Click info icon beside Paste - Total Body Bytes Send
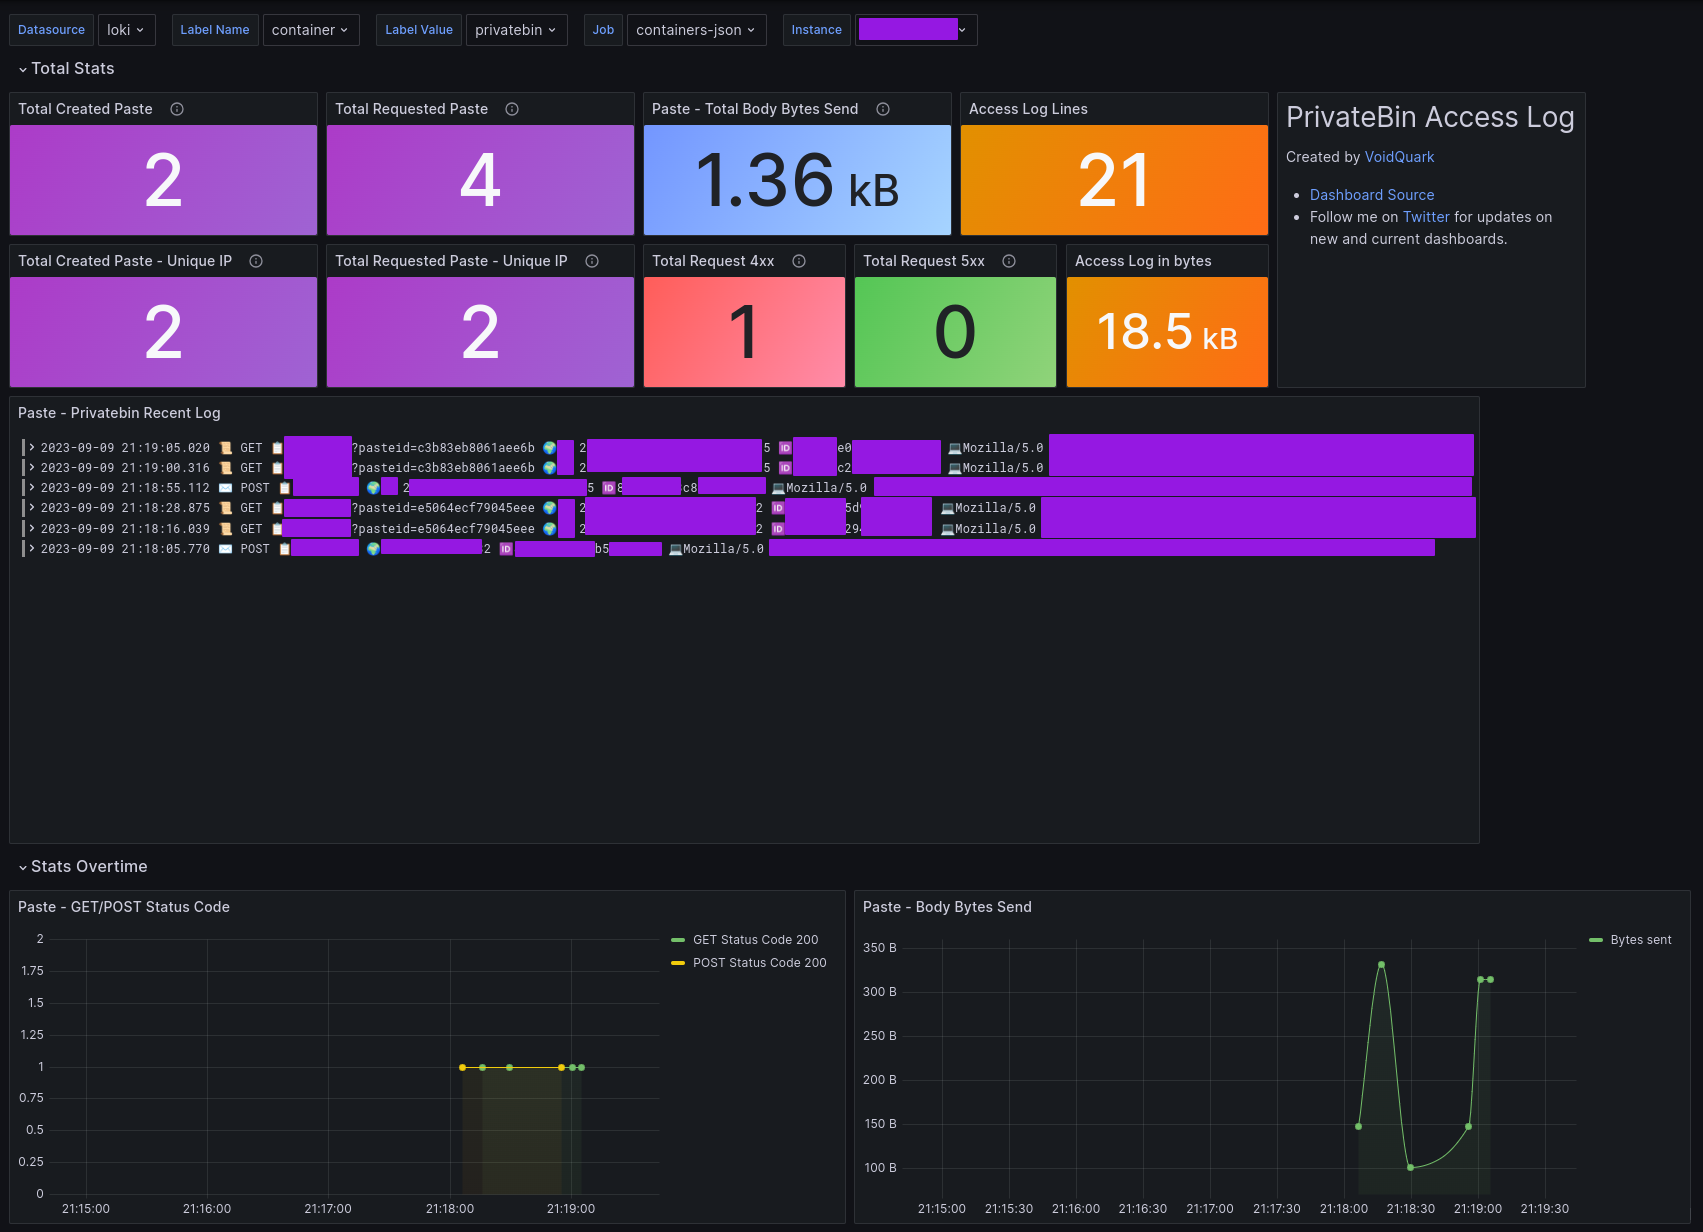The image size is (1703, 1232). [x=883, y=109]
